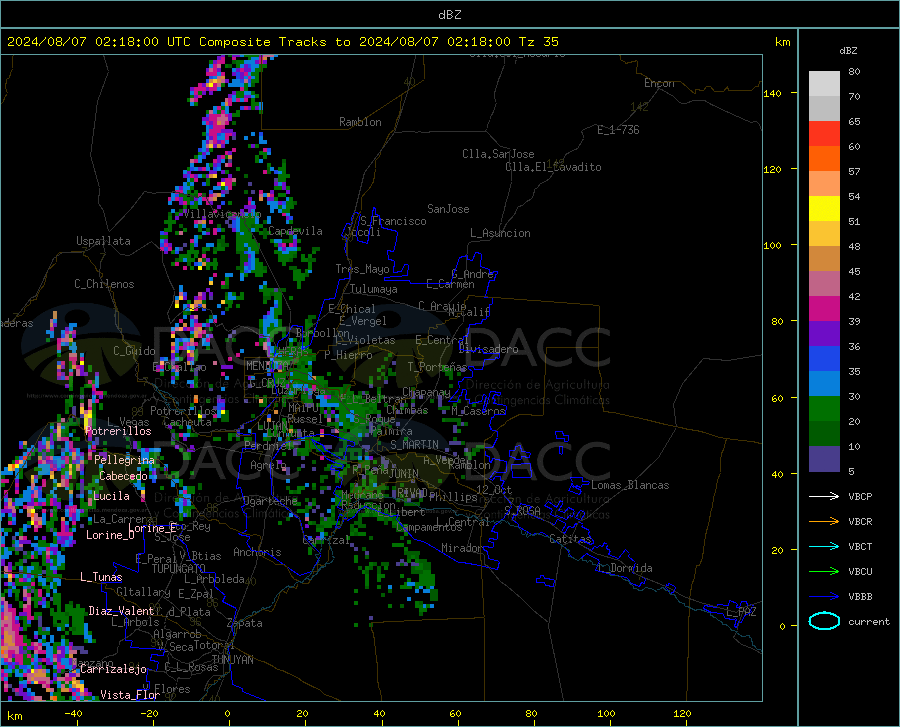The height and width of the screenshot is (727, 900).
Task: Choose the gold 48-51 dBZ swatch
Action: 824,234
